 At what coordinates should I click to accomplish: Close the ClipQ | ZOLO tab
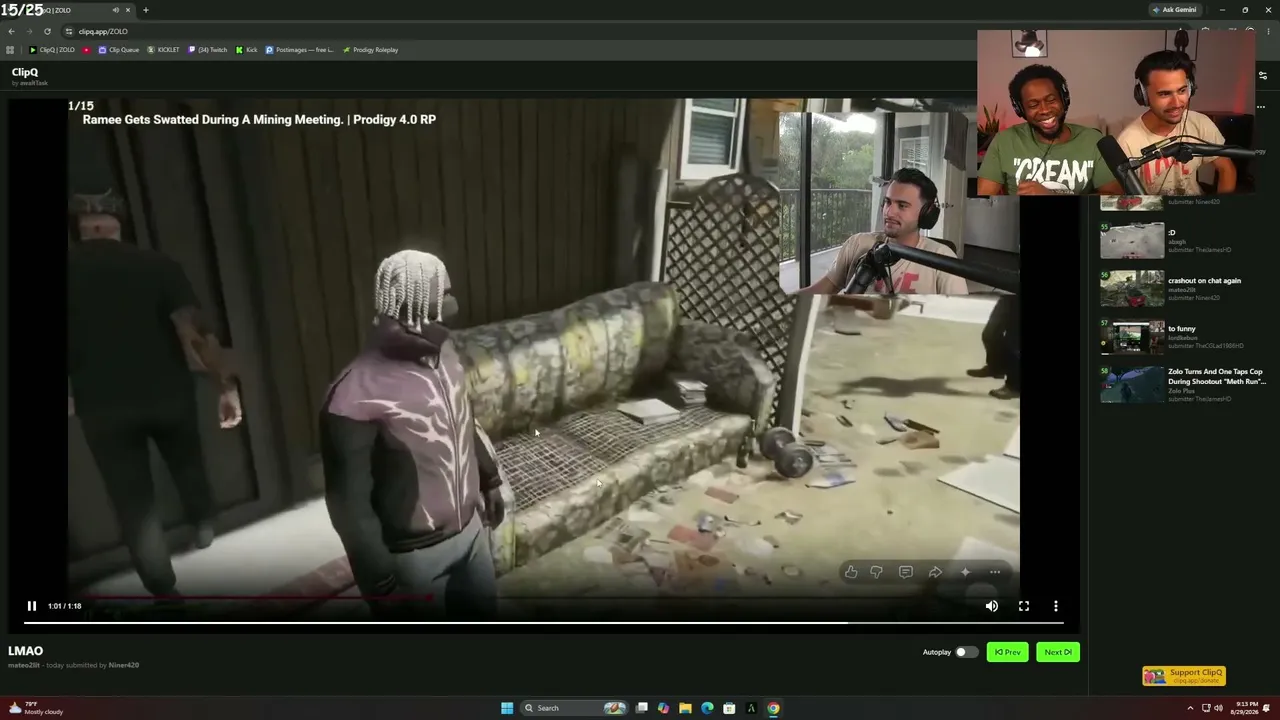tap(128, 10)
